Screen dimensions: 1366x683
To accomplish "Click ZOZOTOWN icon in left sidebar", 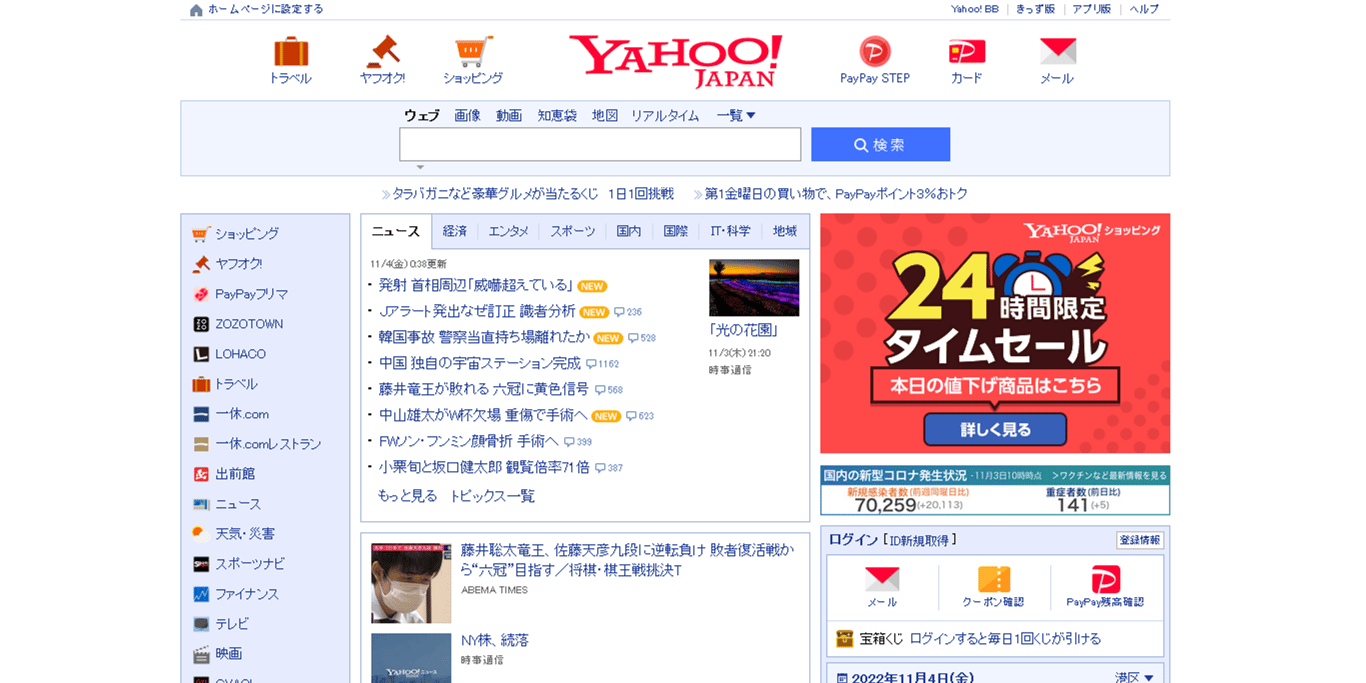I will coord(201,324).
